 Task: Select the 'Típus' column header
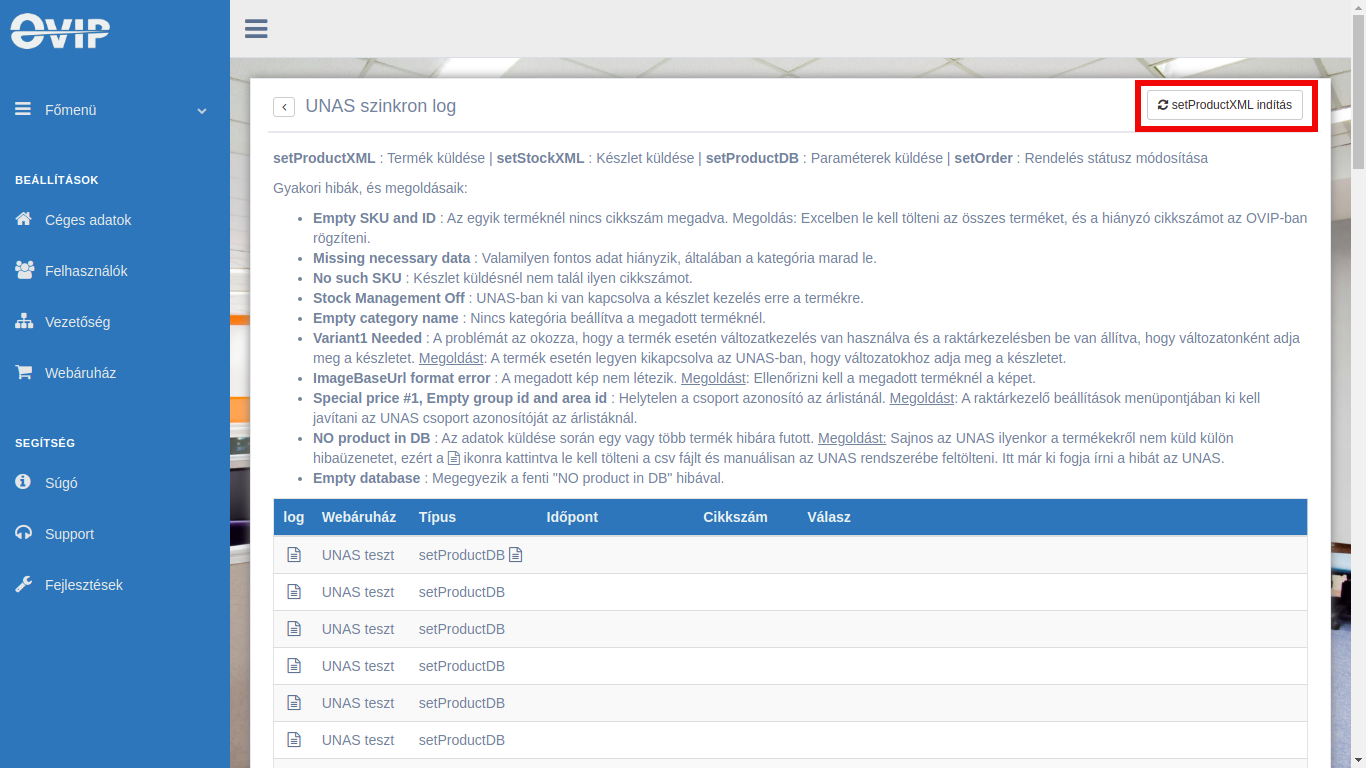pos(437,517)
